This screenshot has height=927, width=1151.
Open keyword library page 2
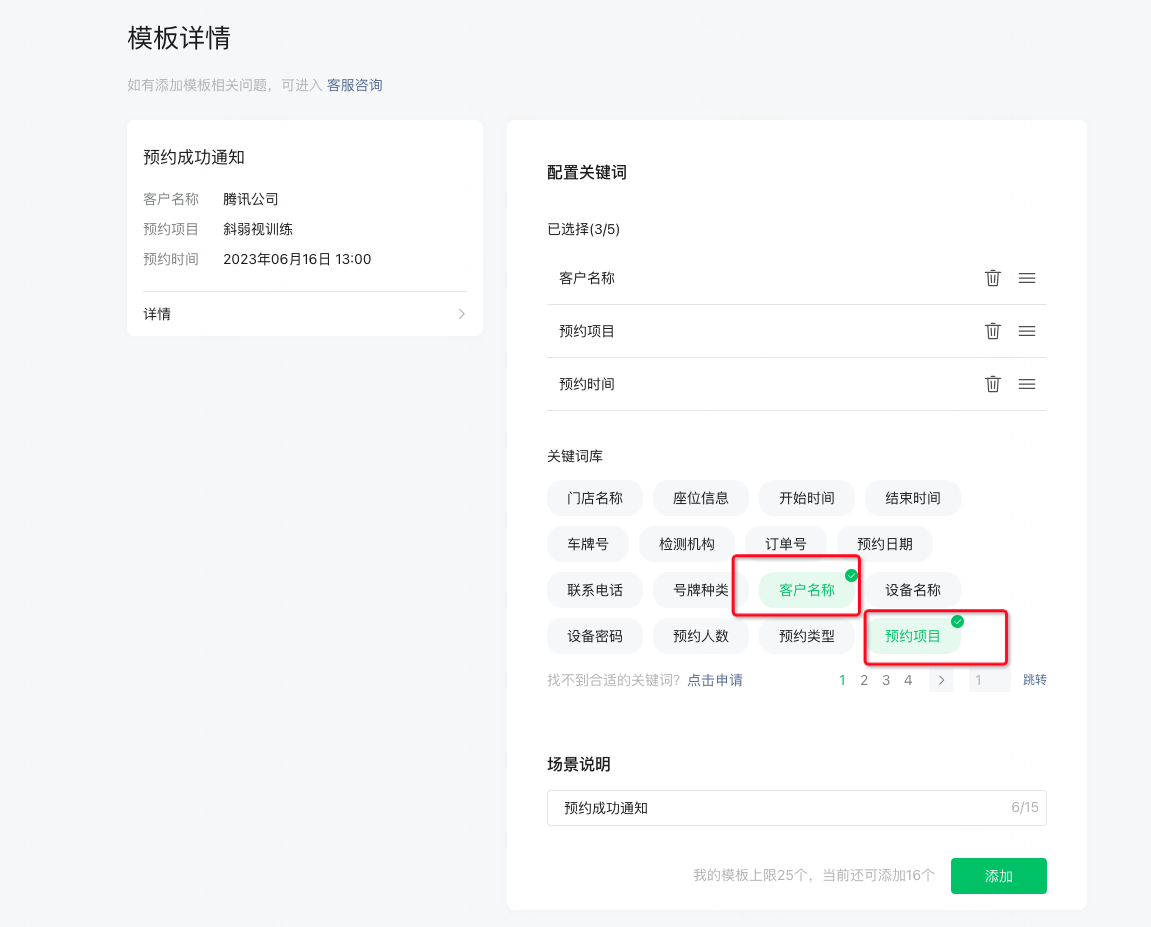[864, 680]
